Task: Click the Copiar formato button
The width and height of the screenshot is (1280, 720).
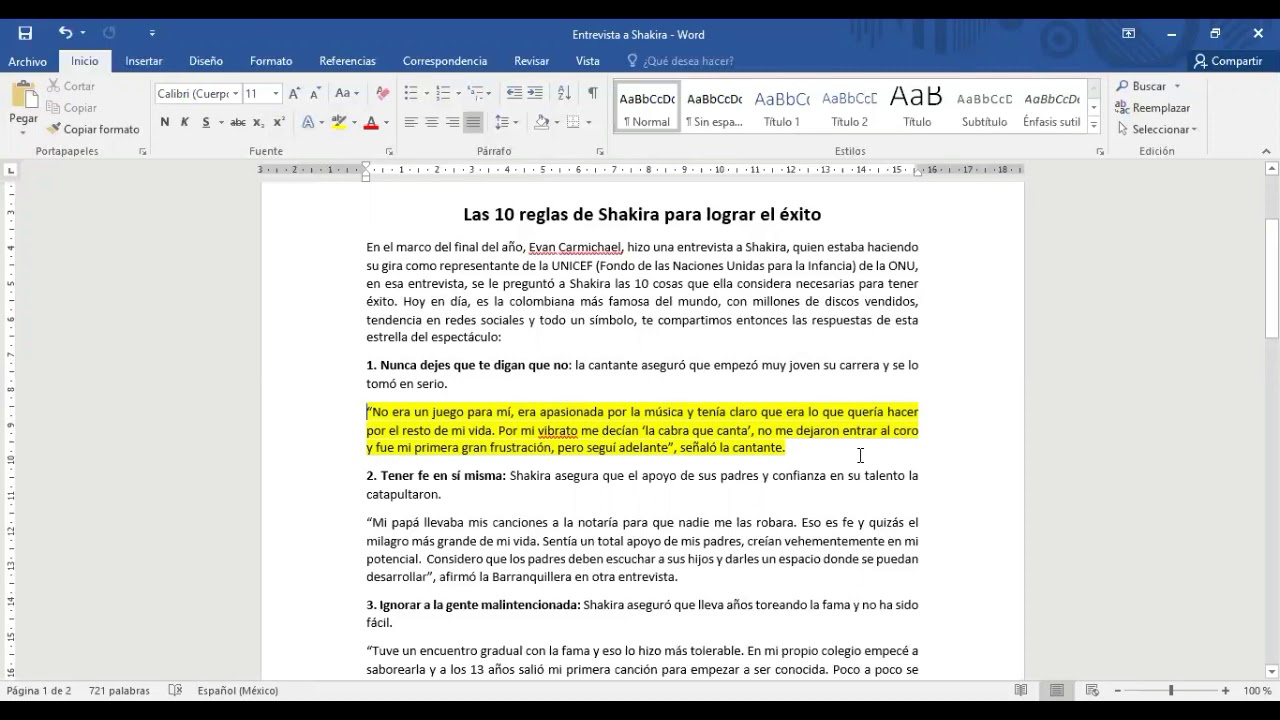Action: click(x=92, y=129)
